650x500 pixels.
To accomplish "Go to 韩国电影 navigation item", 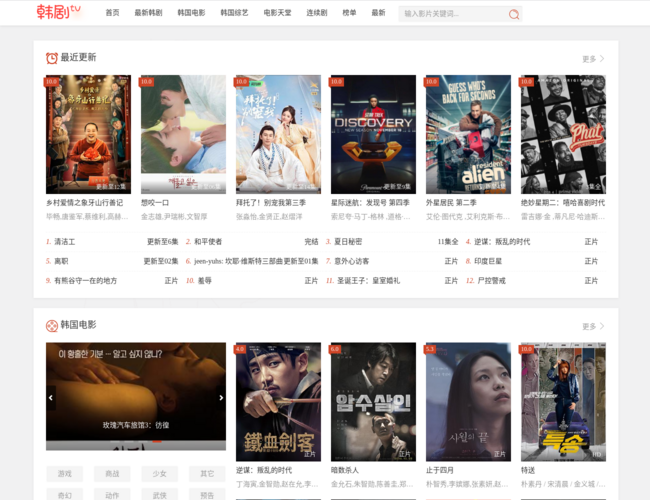I will pyautogui.click(x=192, y=13).
